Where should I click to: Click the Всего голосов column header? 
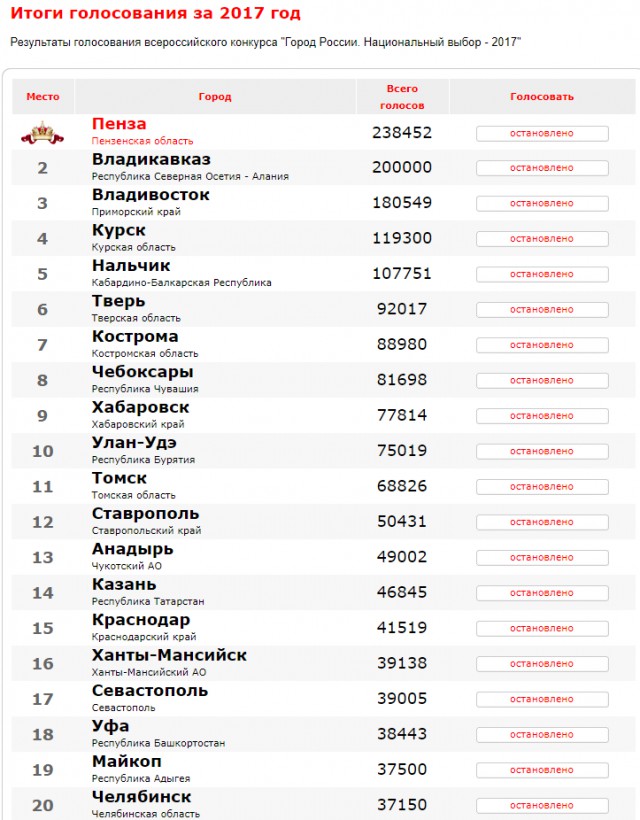(402, 97)
